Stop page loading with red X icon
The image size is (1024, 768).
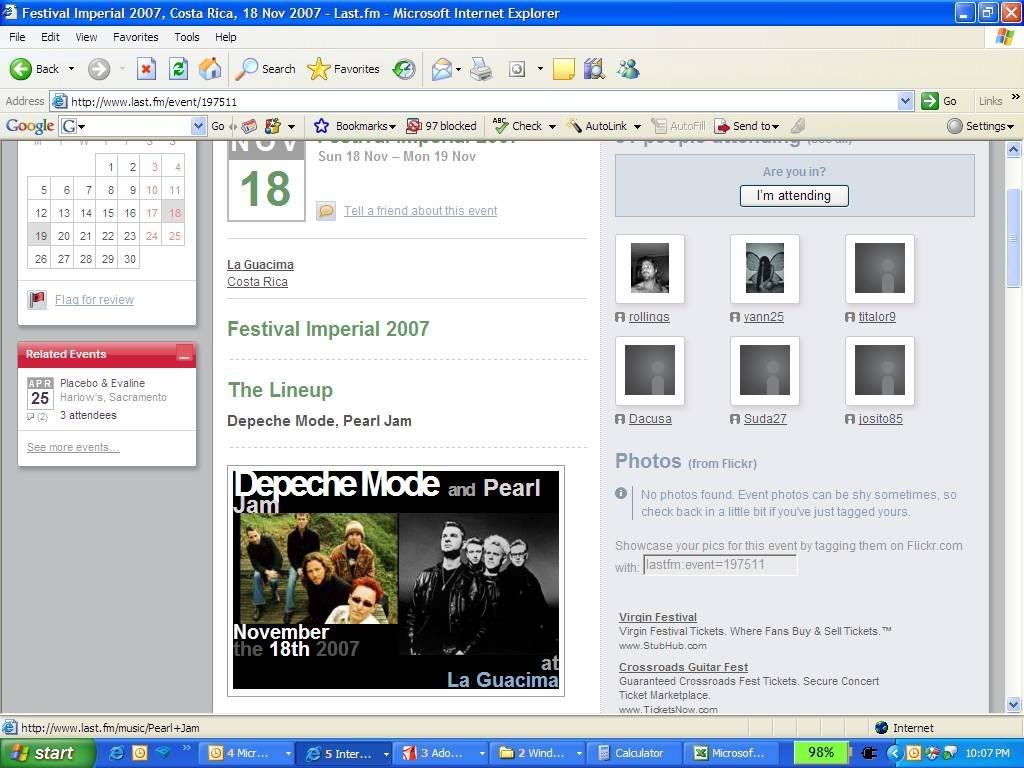(x=146, y=69)
